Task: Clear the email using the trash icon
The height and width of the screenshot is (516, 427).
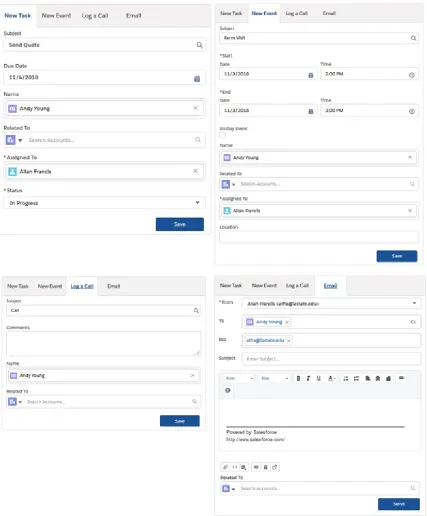Action: tap(265, 467)
